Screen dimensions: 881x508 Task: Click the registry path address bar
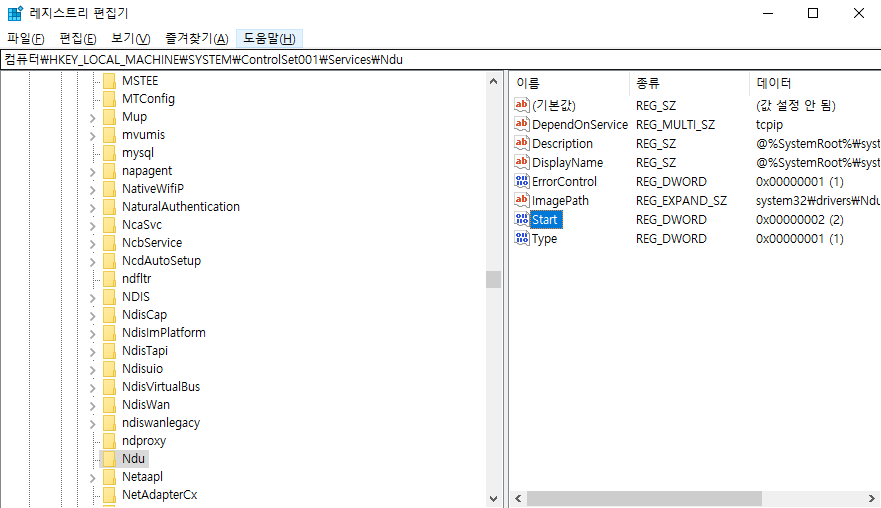440,59
